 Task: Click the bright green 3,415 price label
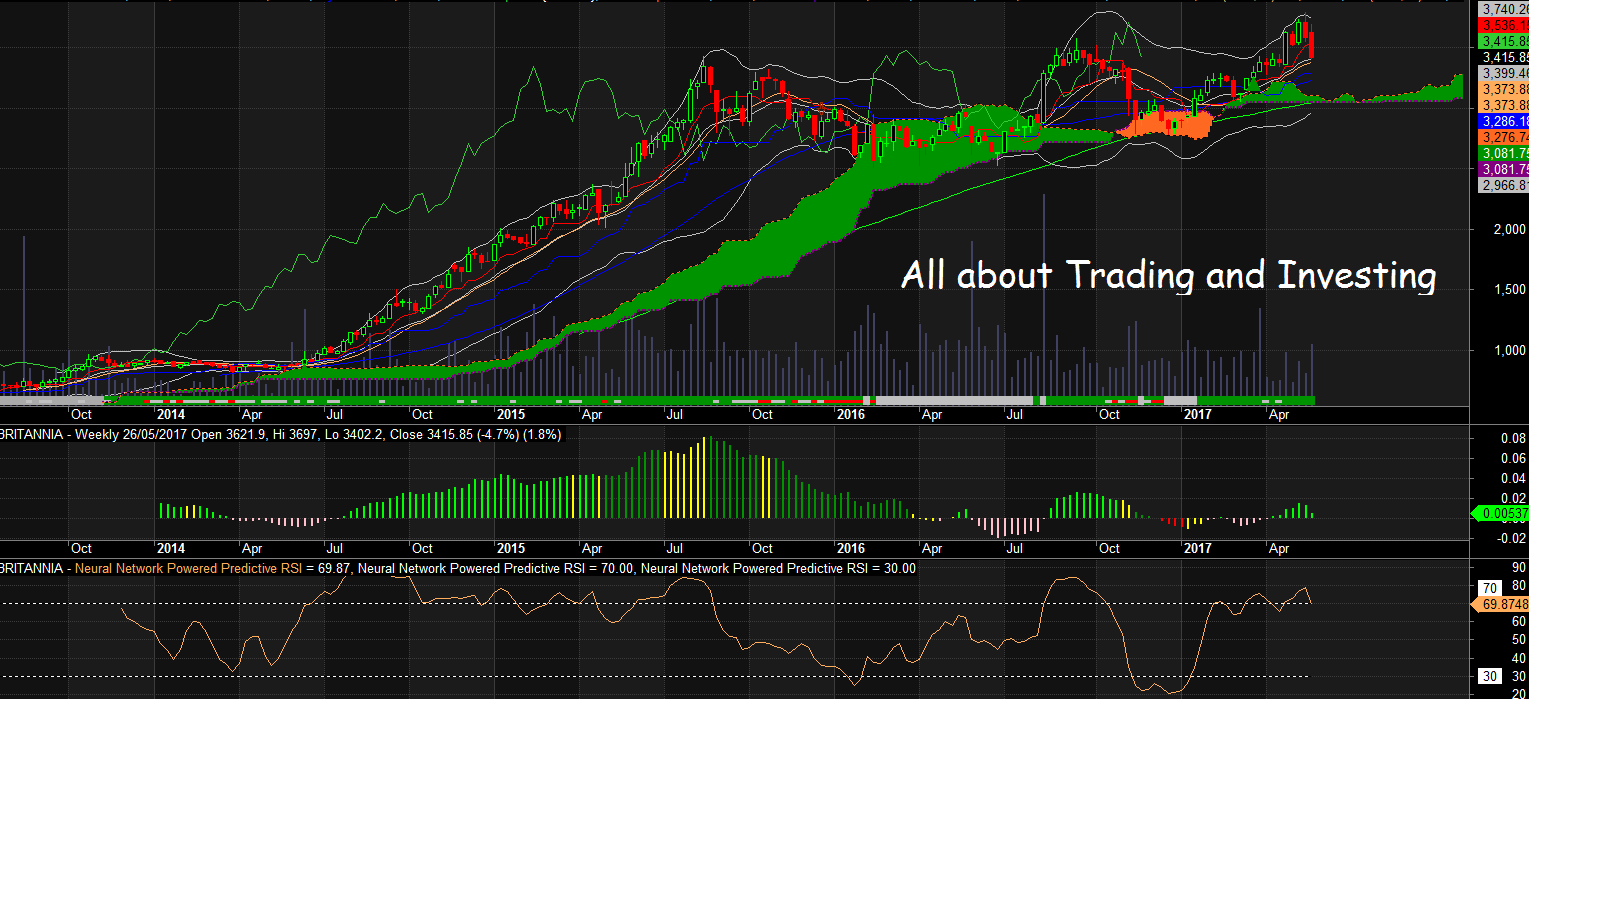pos(1504,42)
